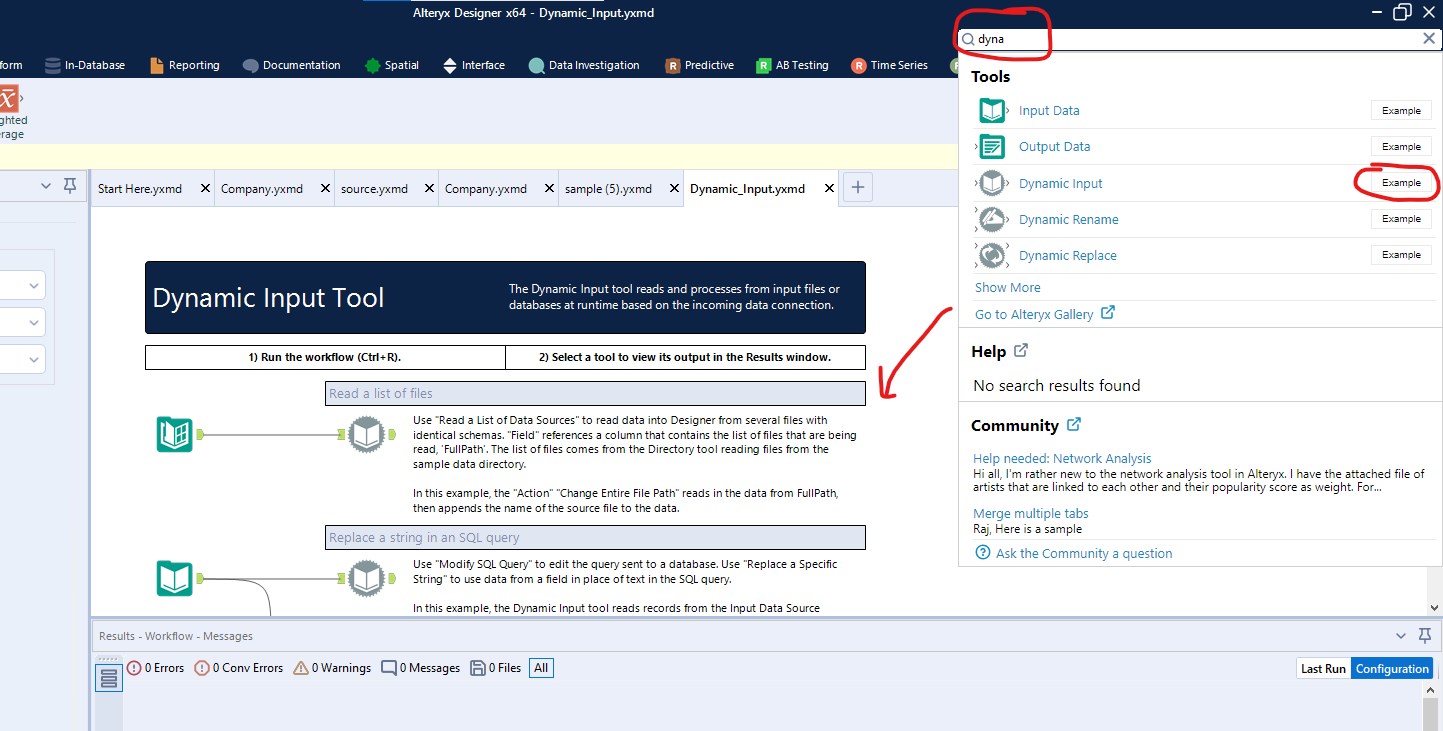
Task: Select the Input Data tool icon in search results
Action: pos(992,110)
